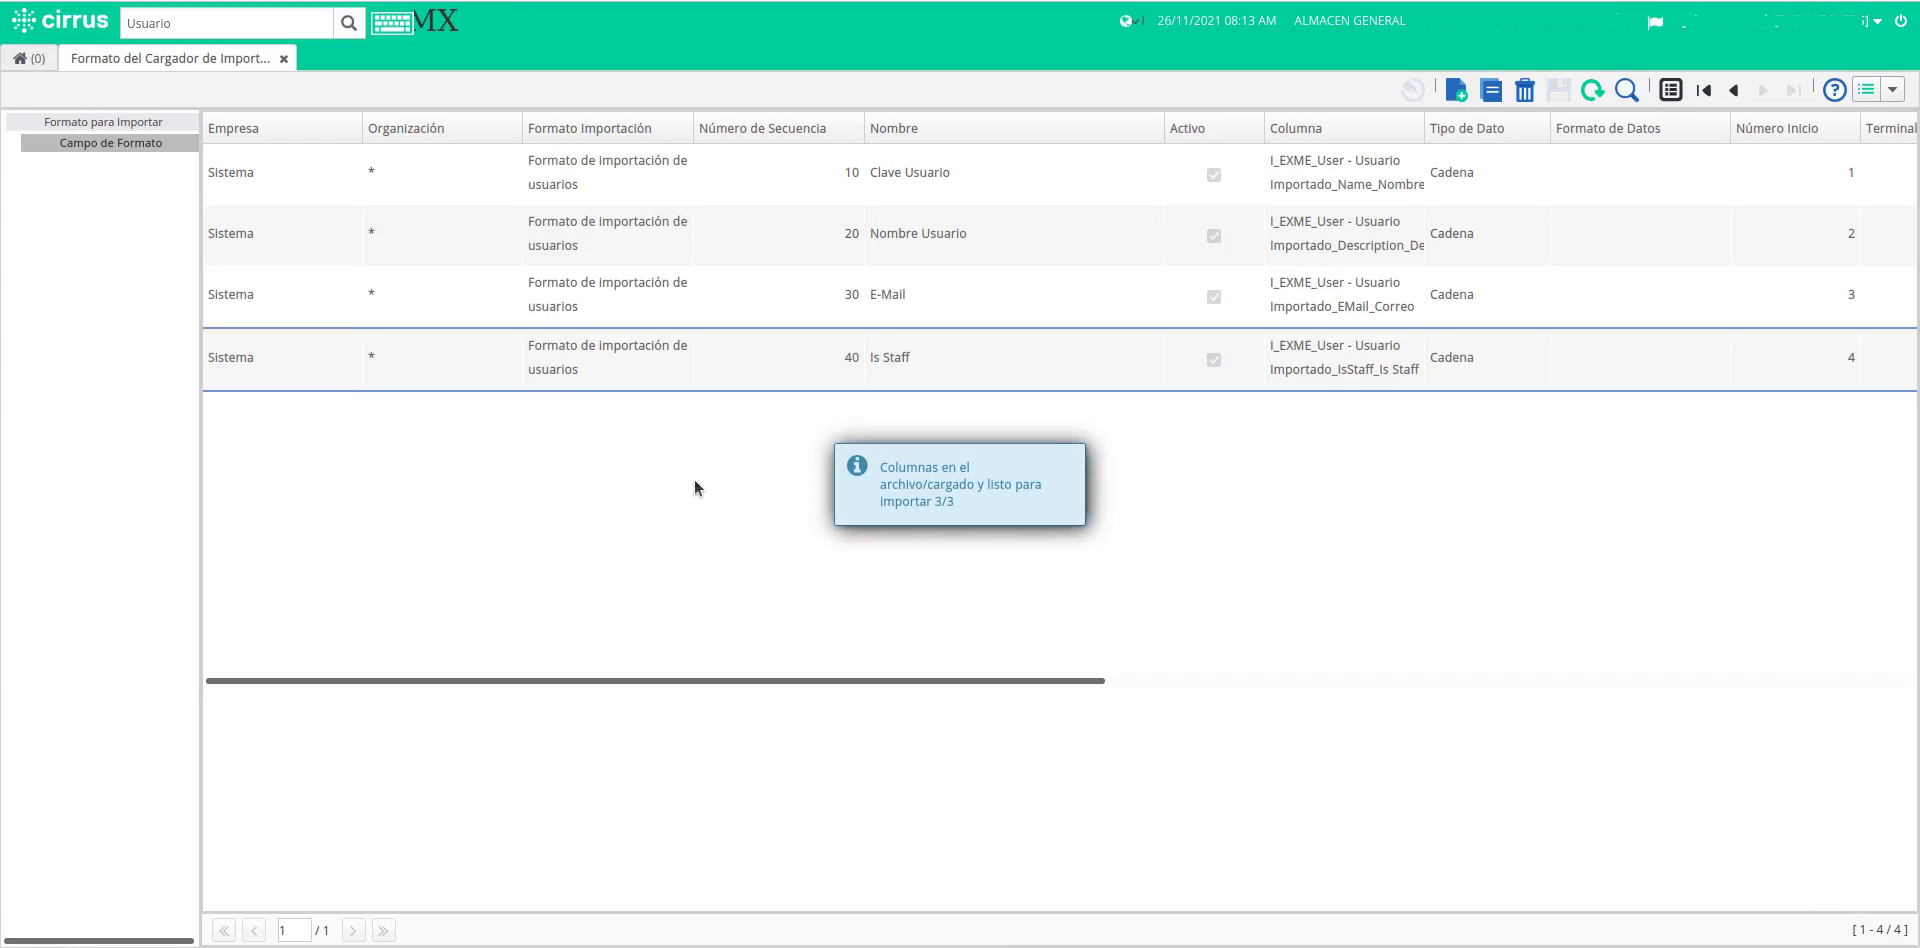Uncheck Activo for the E-Mail row
The height and width of the screenshot is (948, 1920).
1213,297
